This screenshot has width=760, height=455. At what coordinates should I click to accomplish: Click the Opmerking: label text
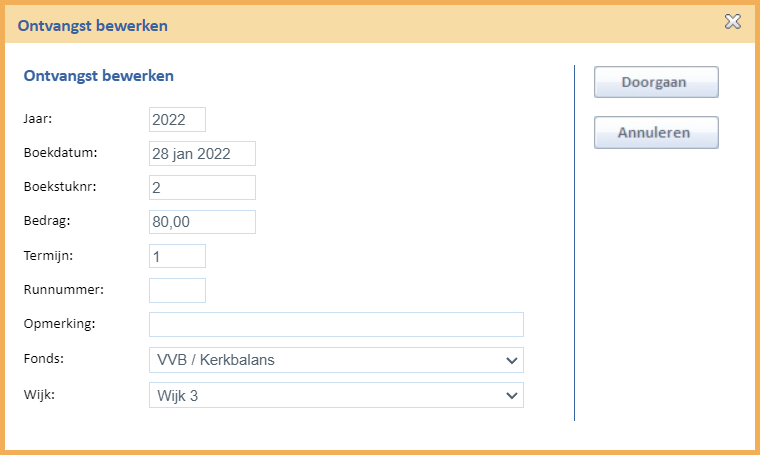(x=60, y=324)
